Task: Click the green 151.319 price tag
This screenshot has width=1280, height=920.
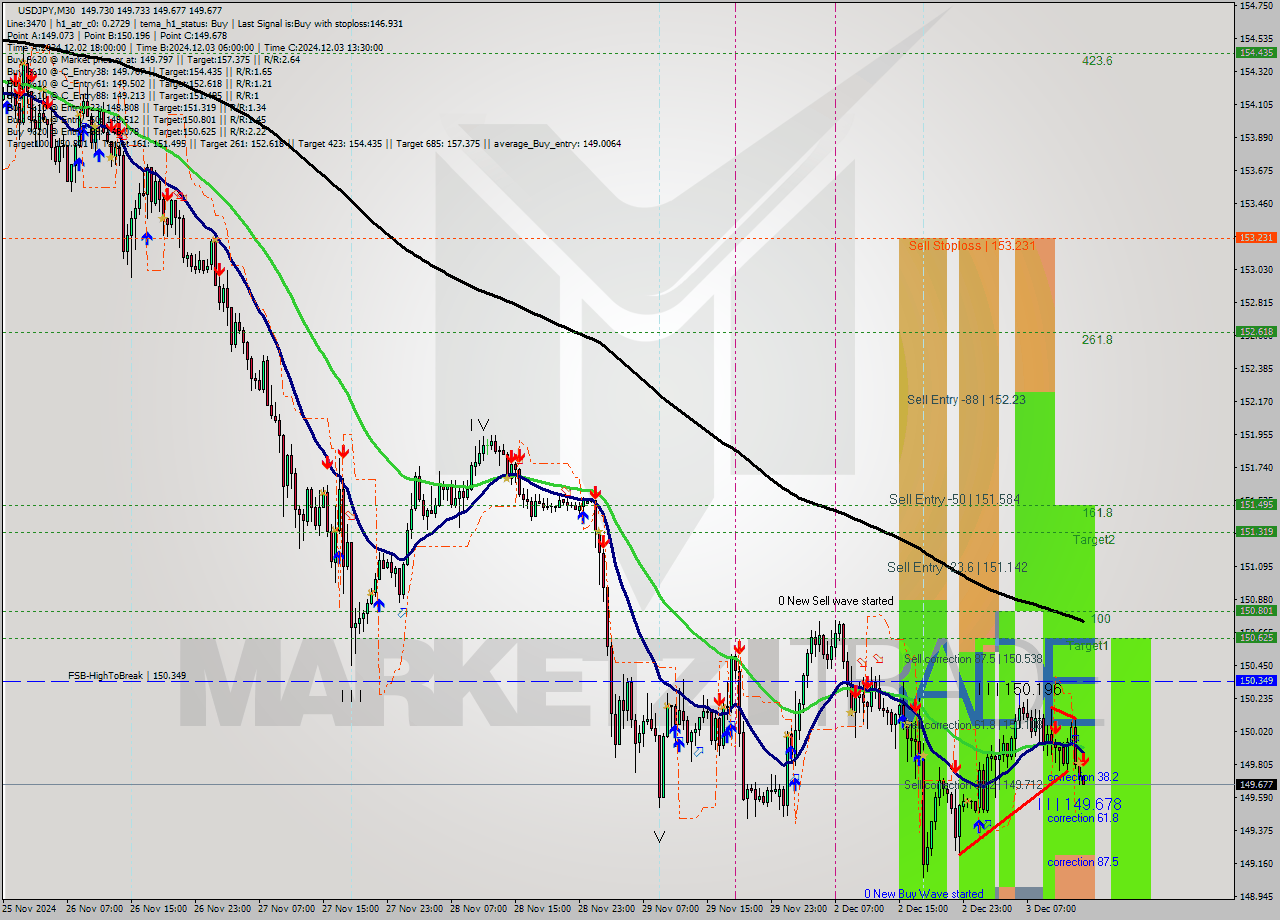Action: (1256, 532)
